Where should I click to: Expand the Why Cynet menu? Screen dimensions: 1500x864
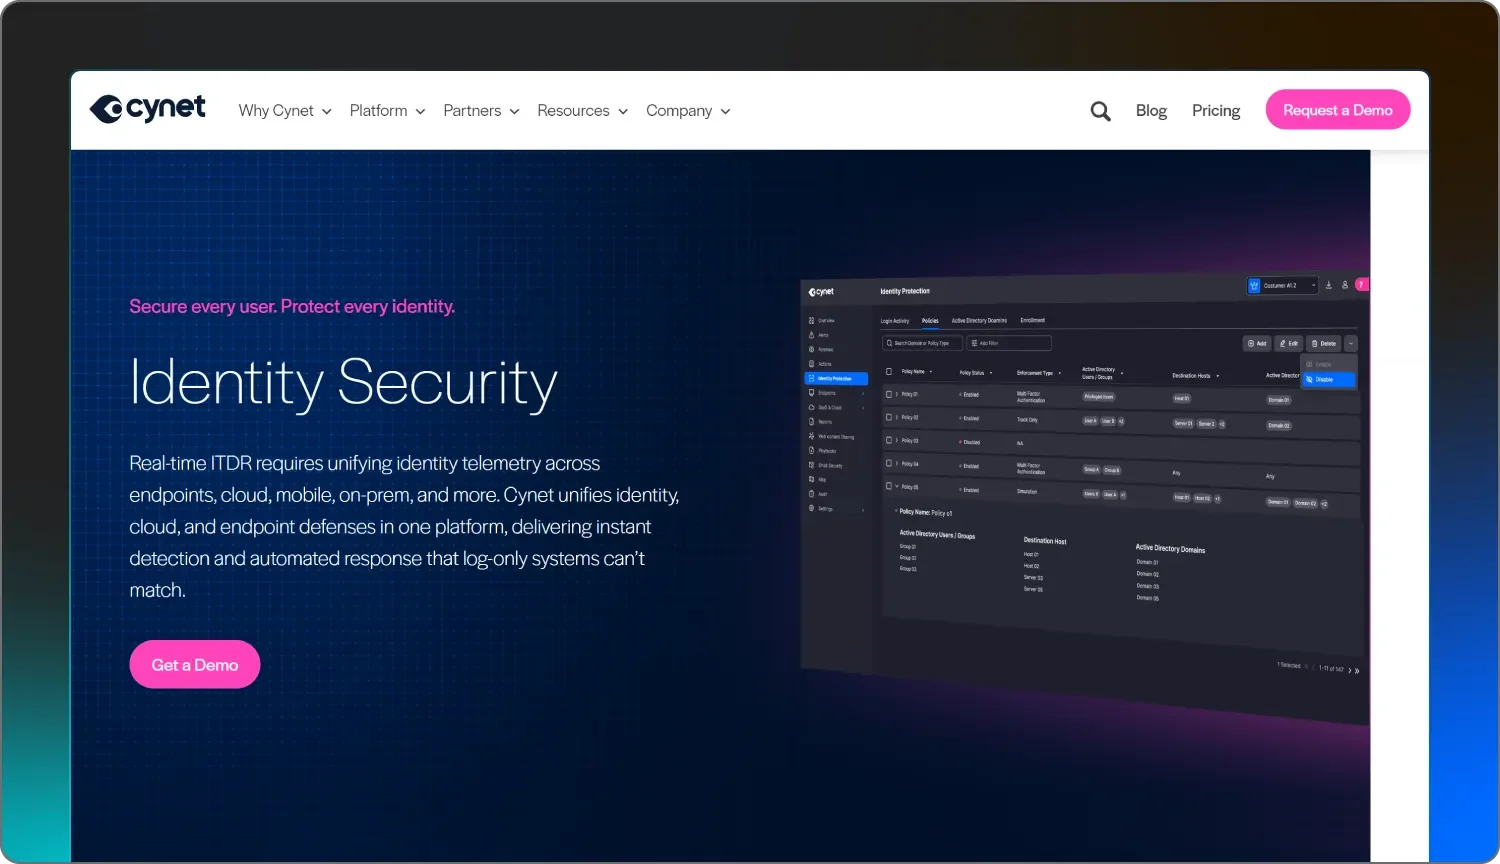coord(285,111)
